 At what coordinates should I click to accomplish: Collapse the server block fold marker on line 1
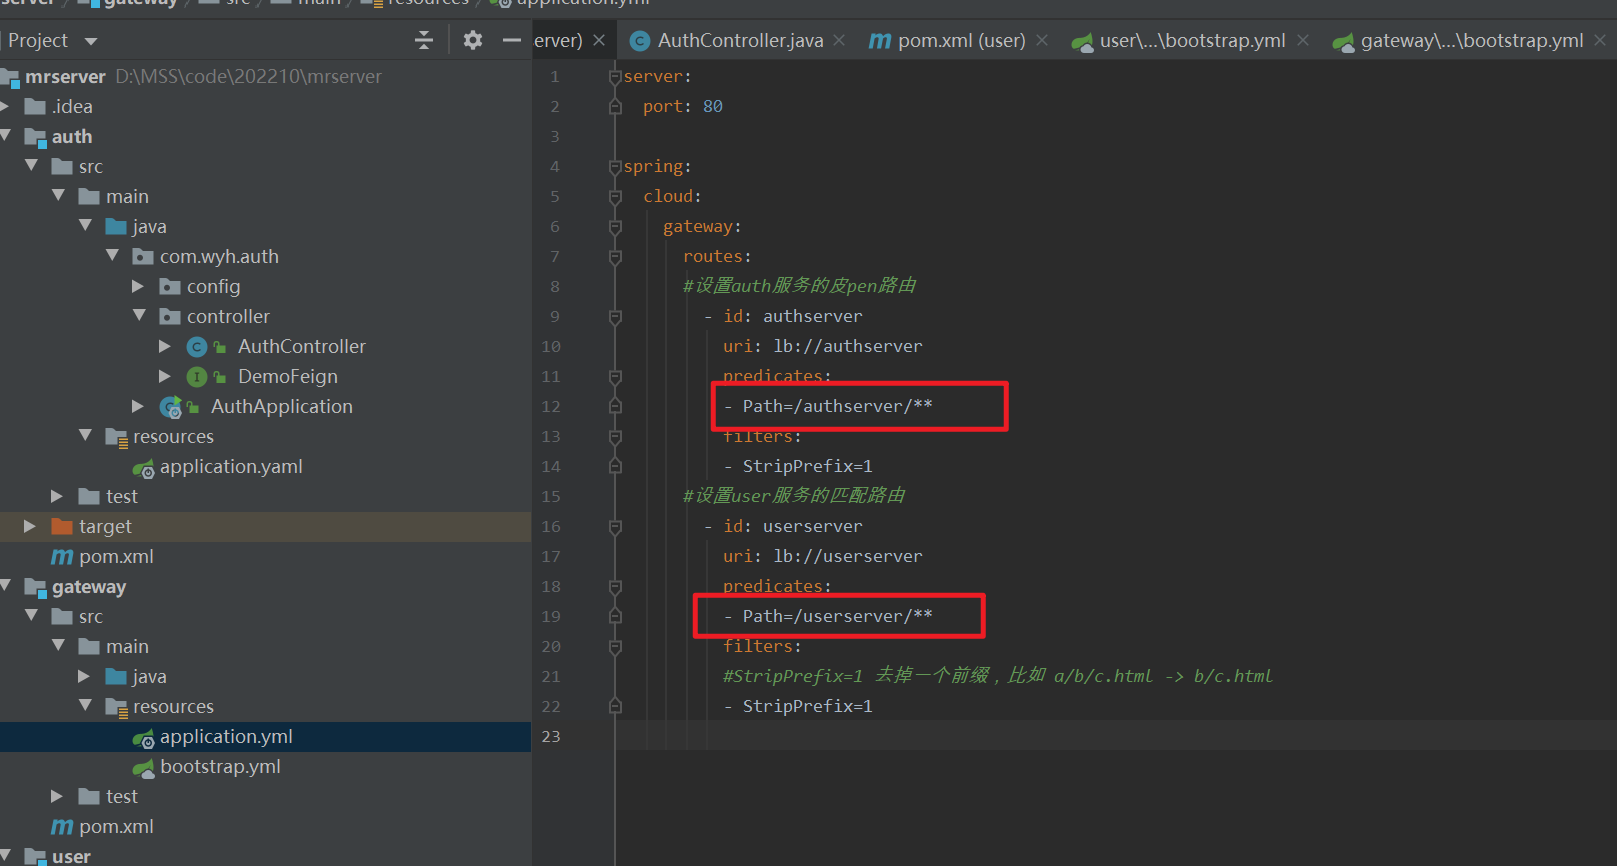pyautogui.click(x=615, y=77)
